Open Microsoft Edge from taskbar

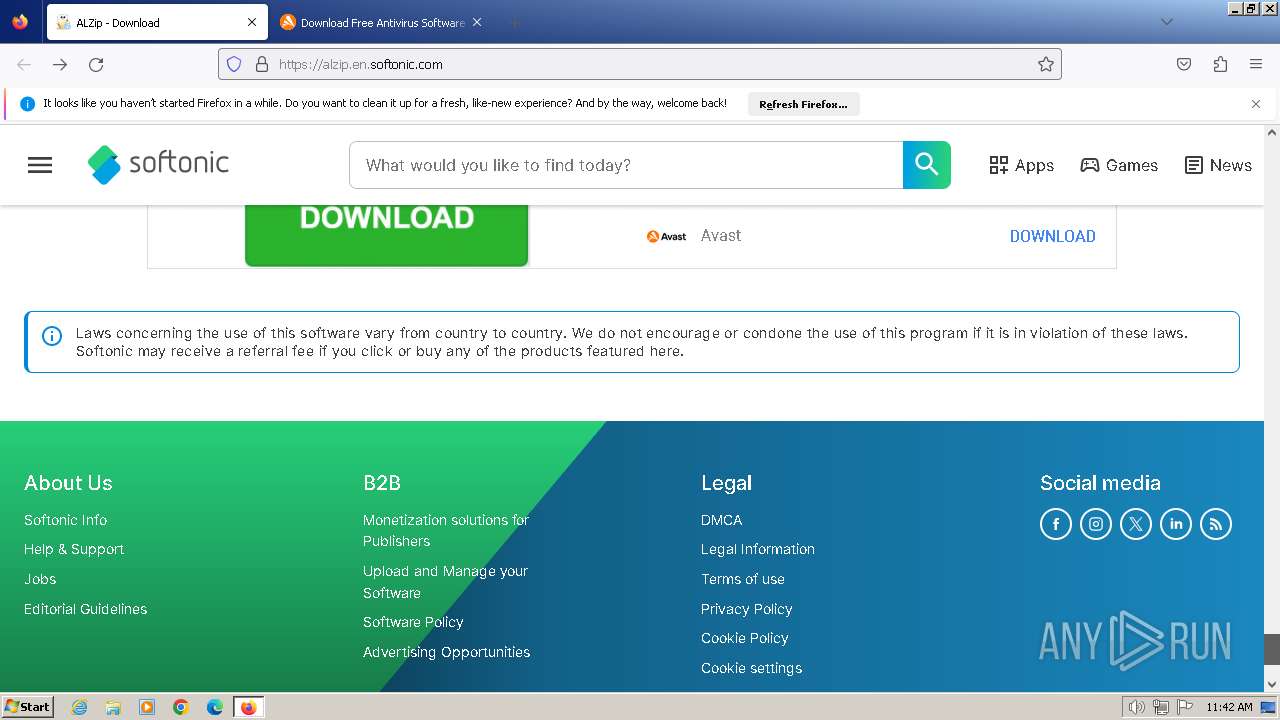click(x=215, y=707)
